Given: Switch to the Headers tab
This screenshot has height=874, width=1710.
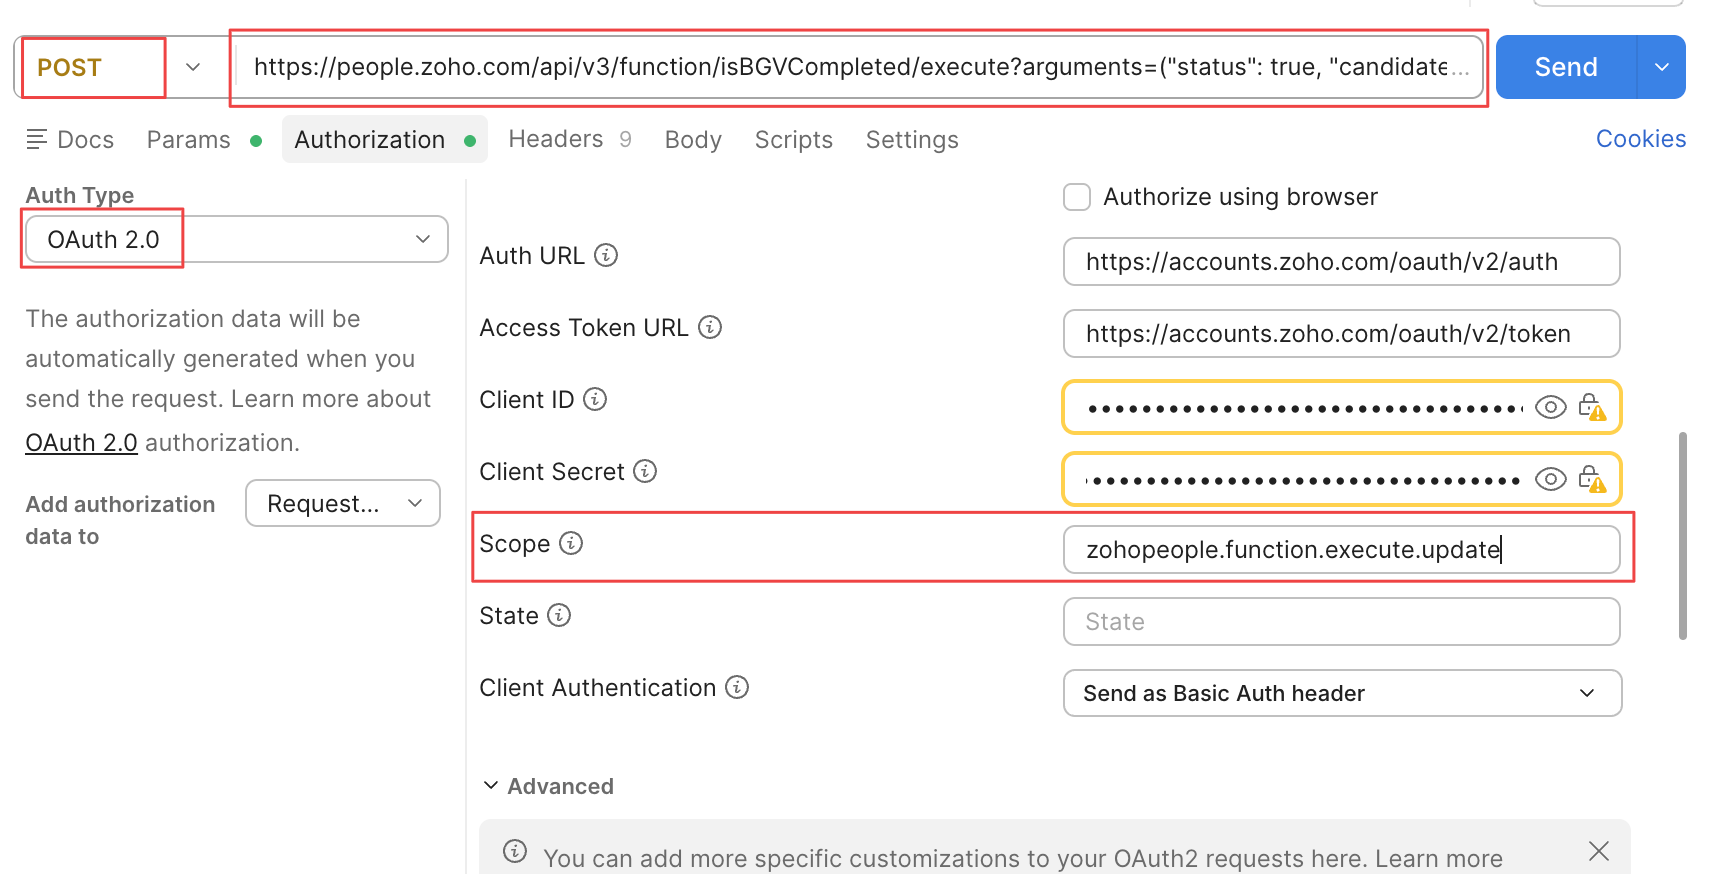Looking at the screenshot, I should pos(569,139).
